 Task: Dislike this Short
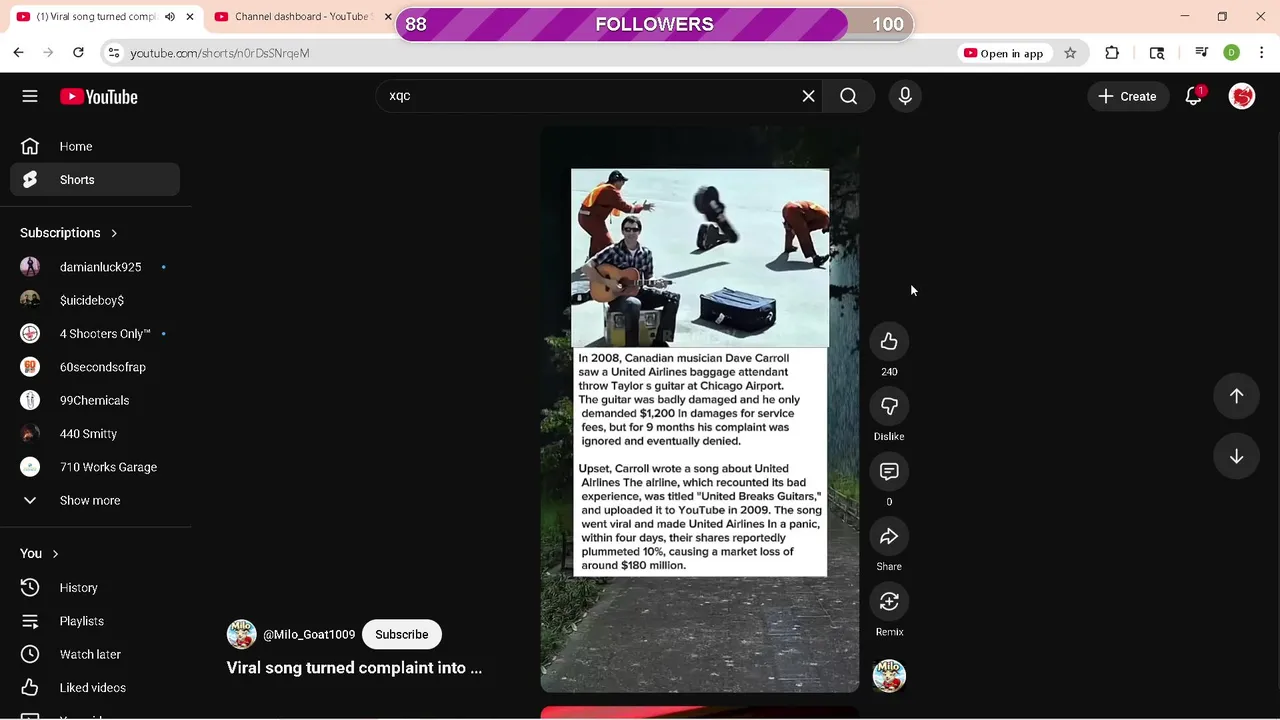click(889, 406)
